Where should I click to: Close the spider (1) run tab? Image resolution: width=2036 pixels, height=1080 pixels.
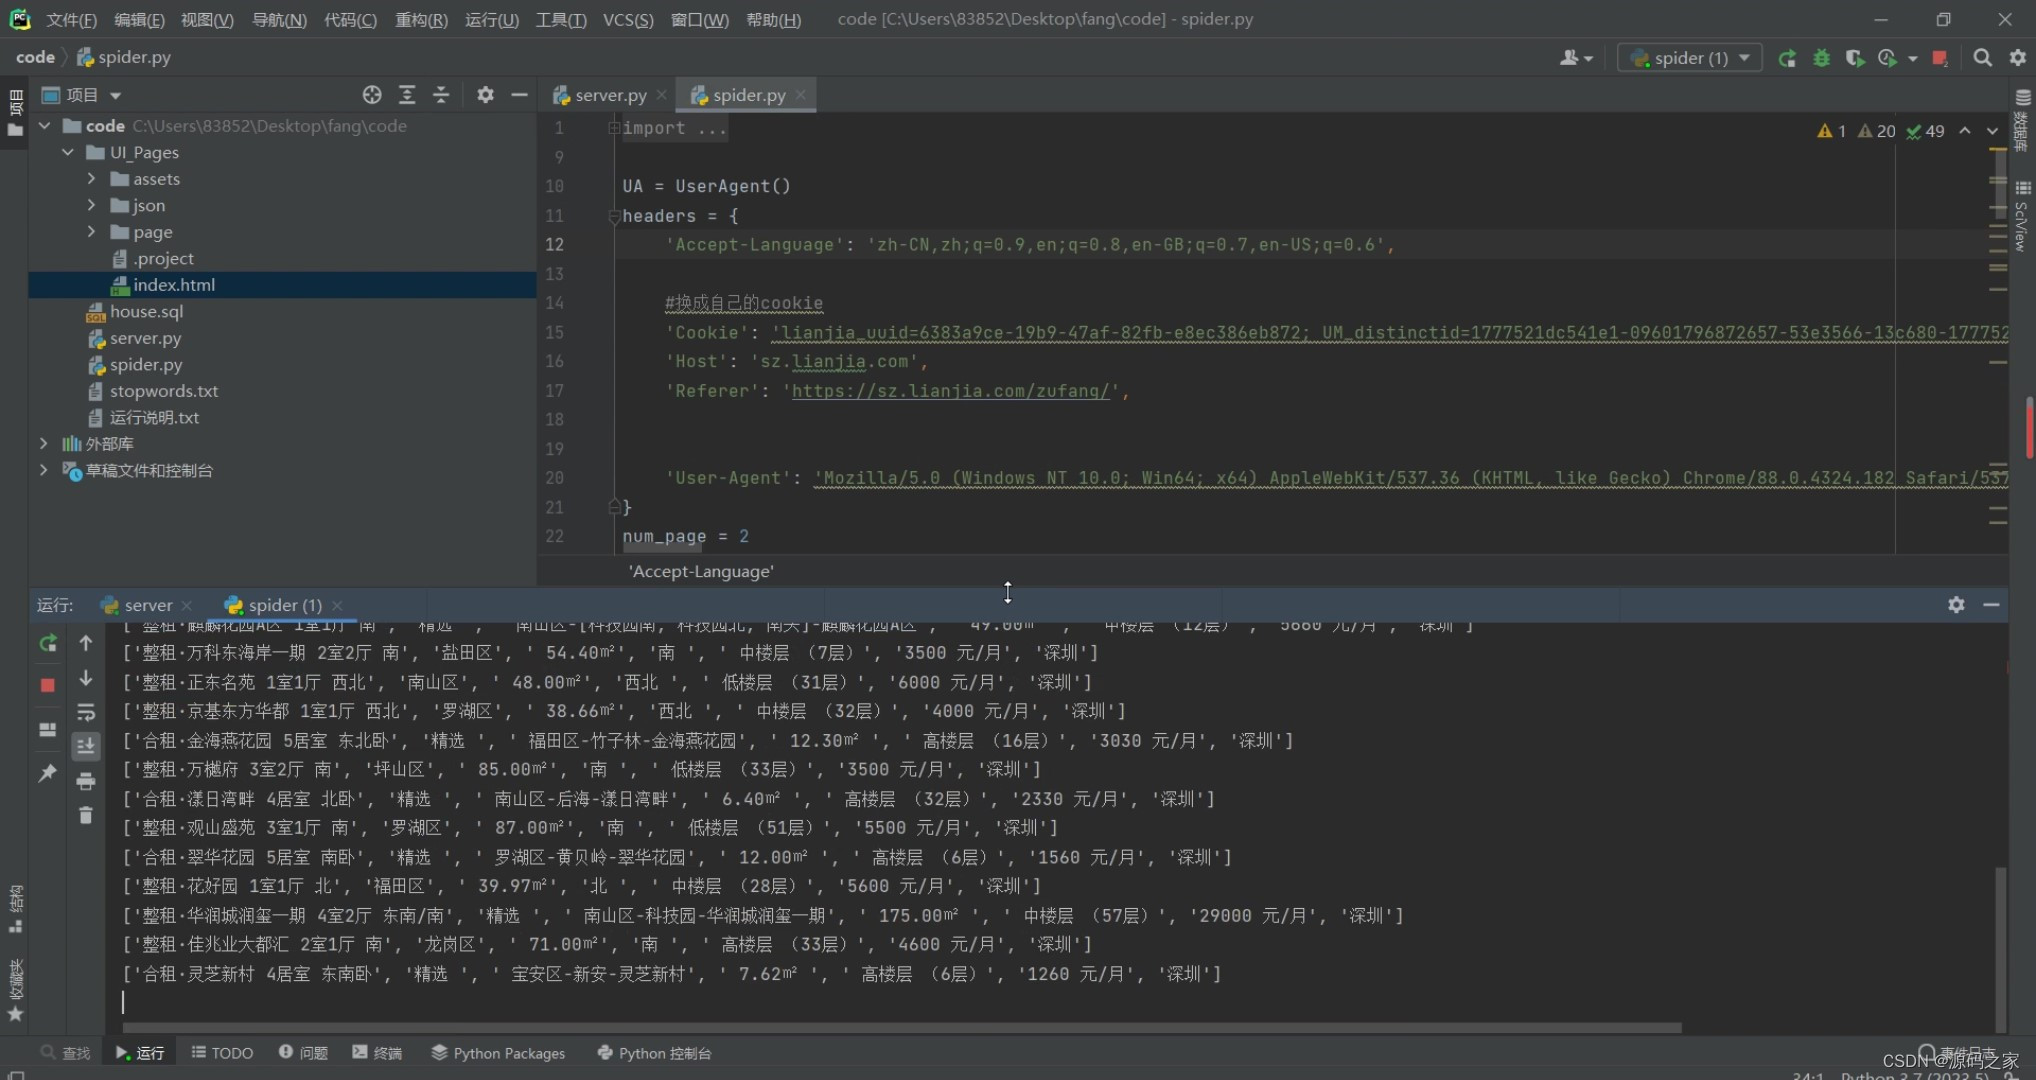tap(337, 605)
